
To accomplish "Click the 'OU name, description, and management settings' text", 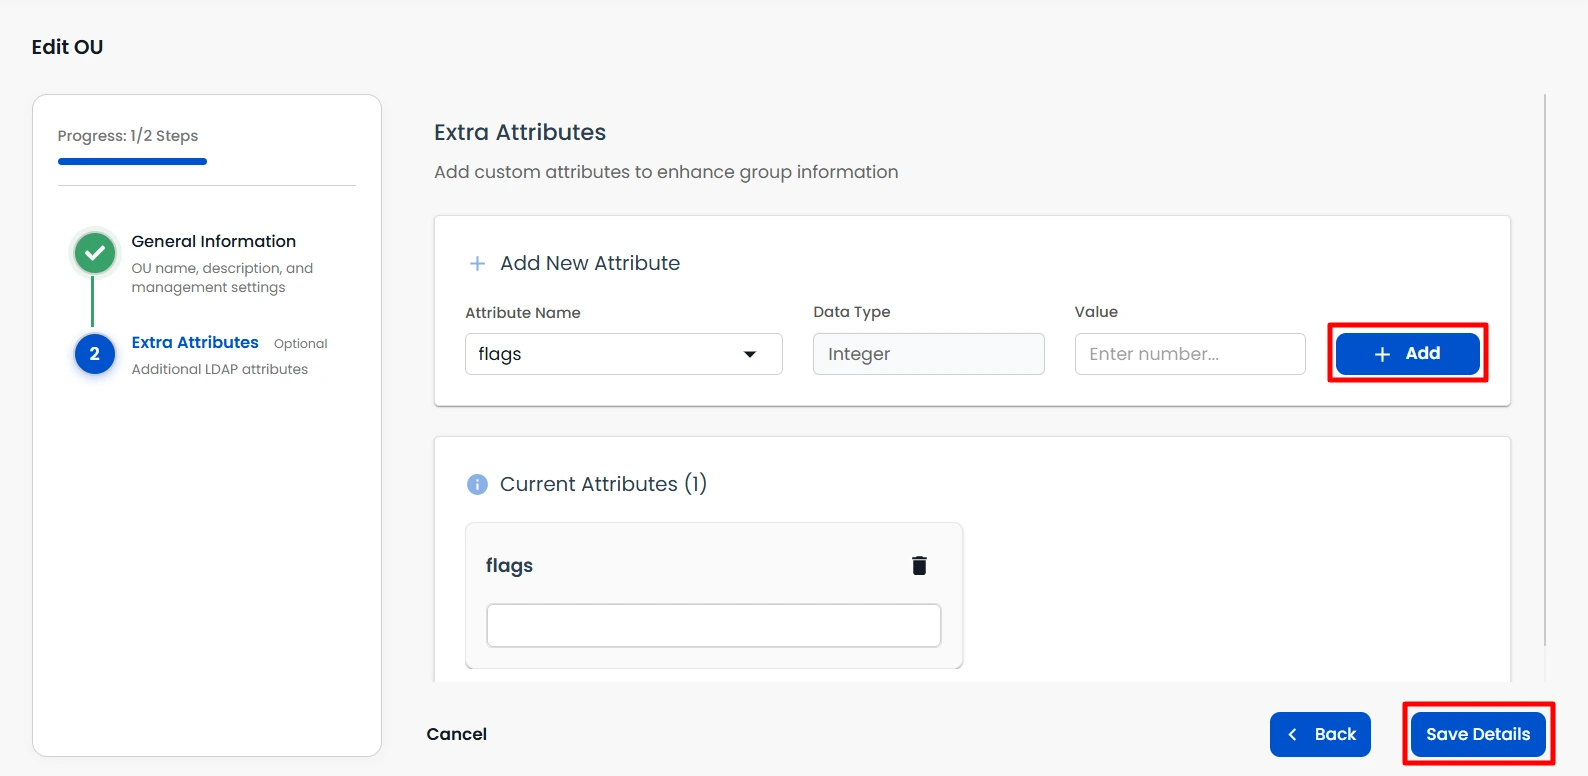I will 222,278.
